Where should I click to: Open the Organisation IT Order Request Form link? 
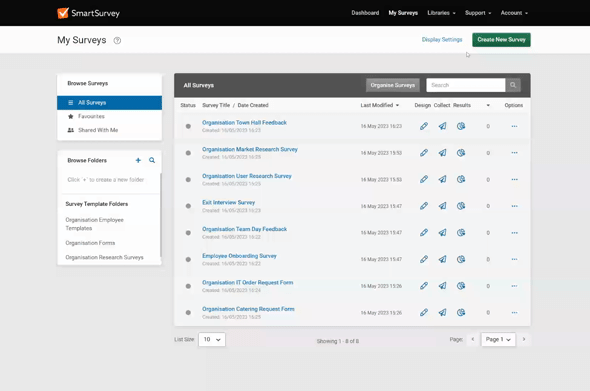(248, 283)
